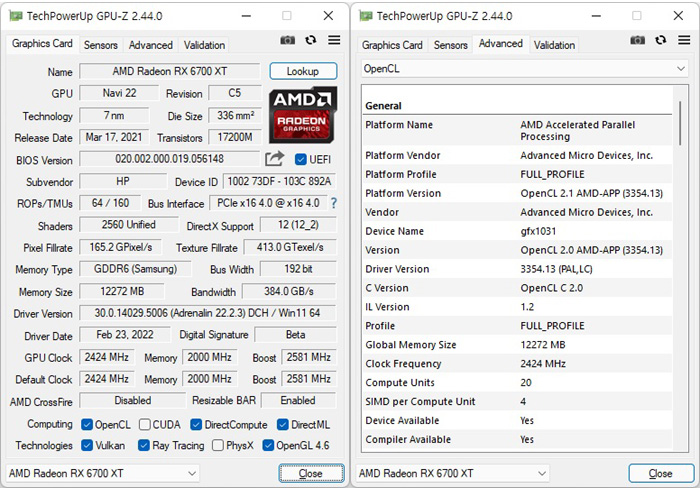Viewport: 700px width, 491px height.
Task: Click the Bandwidth field 384.0 GB/s
Action: click(289, 291)
